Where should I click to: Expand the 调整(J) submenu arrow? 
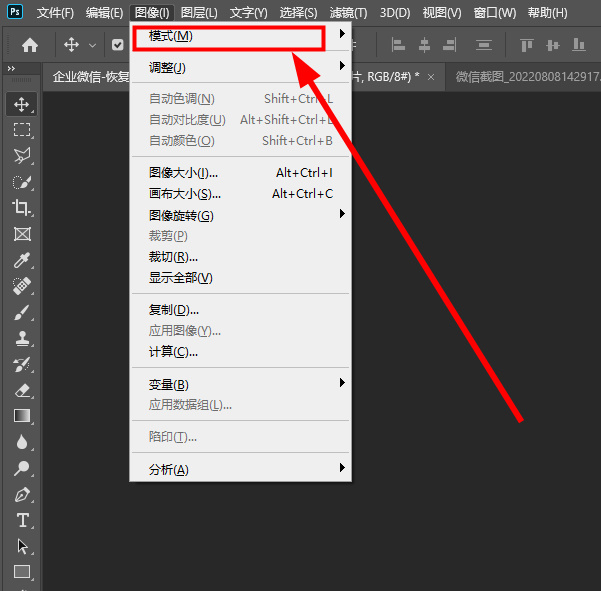click(342, 66)
